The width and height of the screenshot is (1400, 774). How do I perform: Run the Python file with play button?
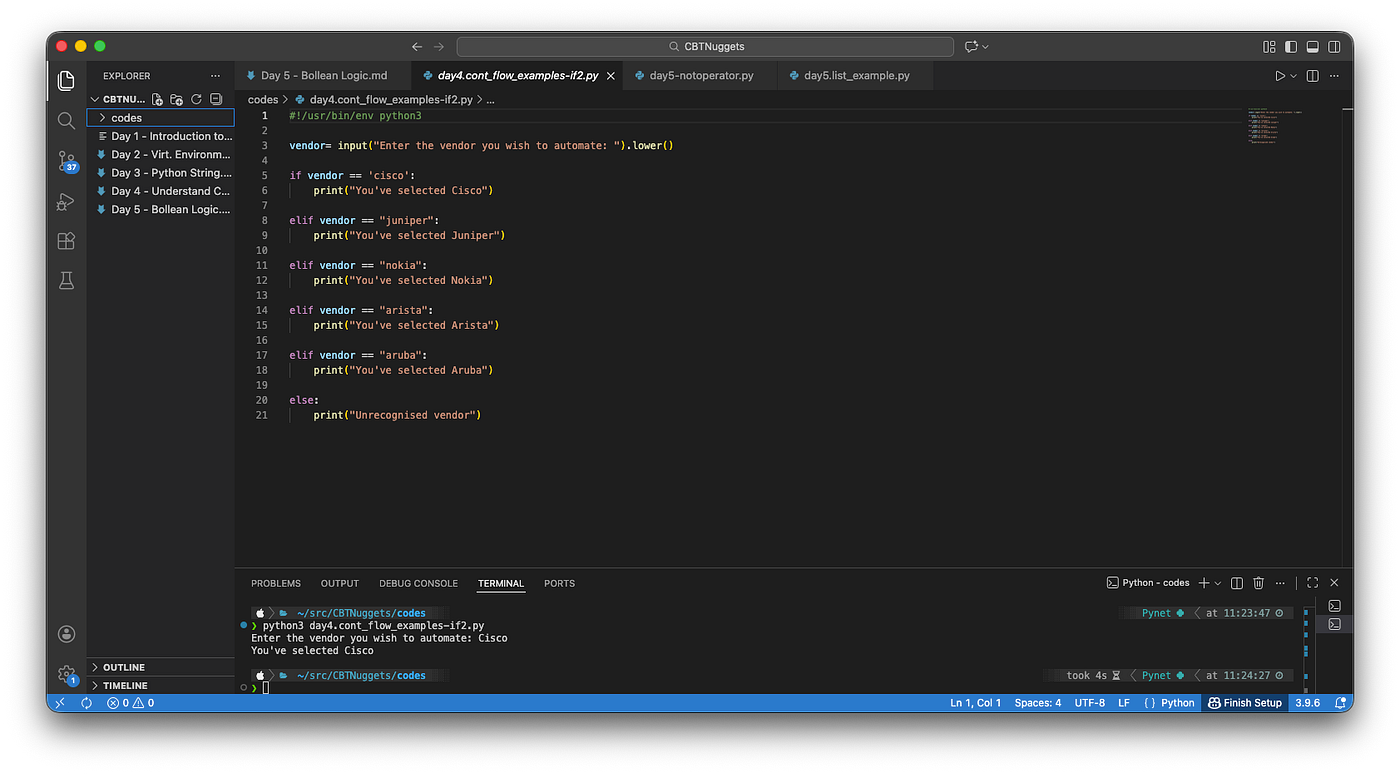tap(1279, 75)
